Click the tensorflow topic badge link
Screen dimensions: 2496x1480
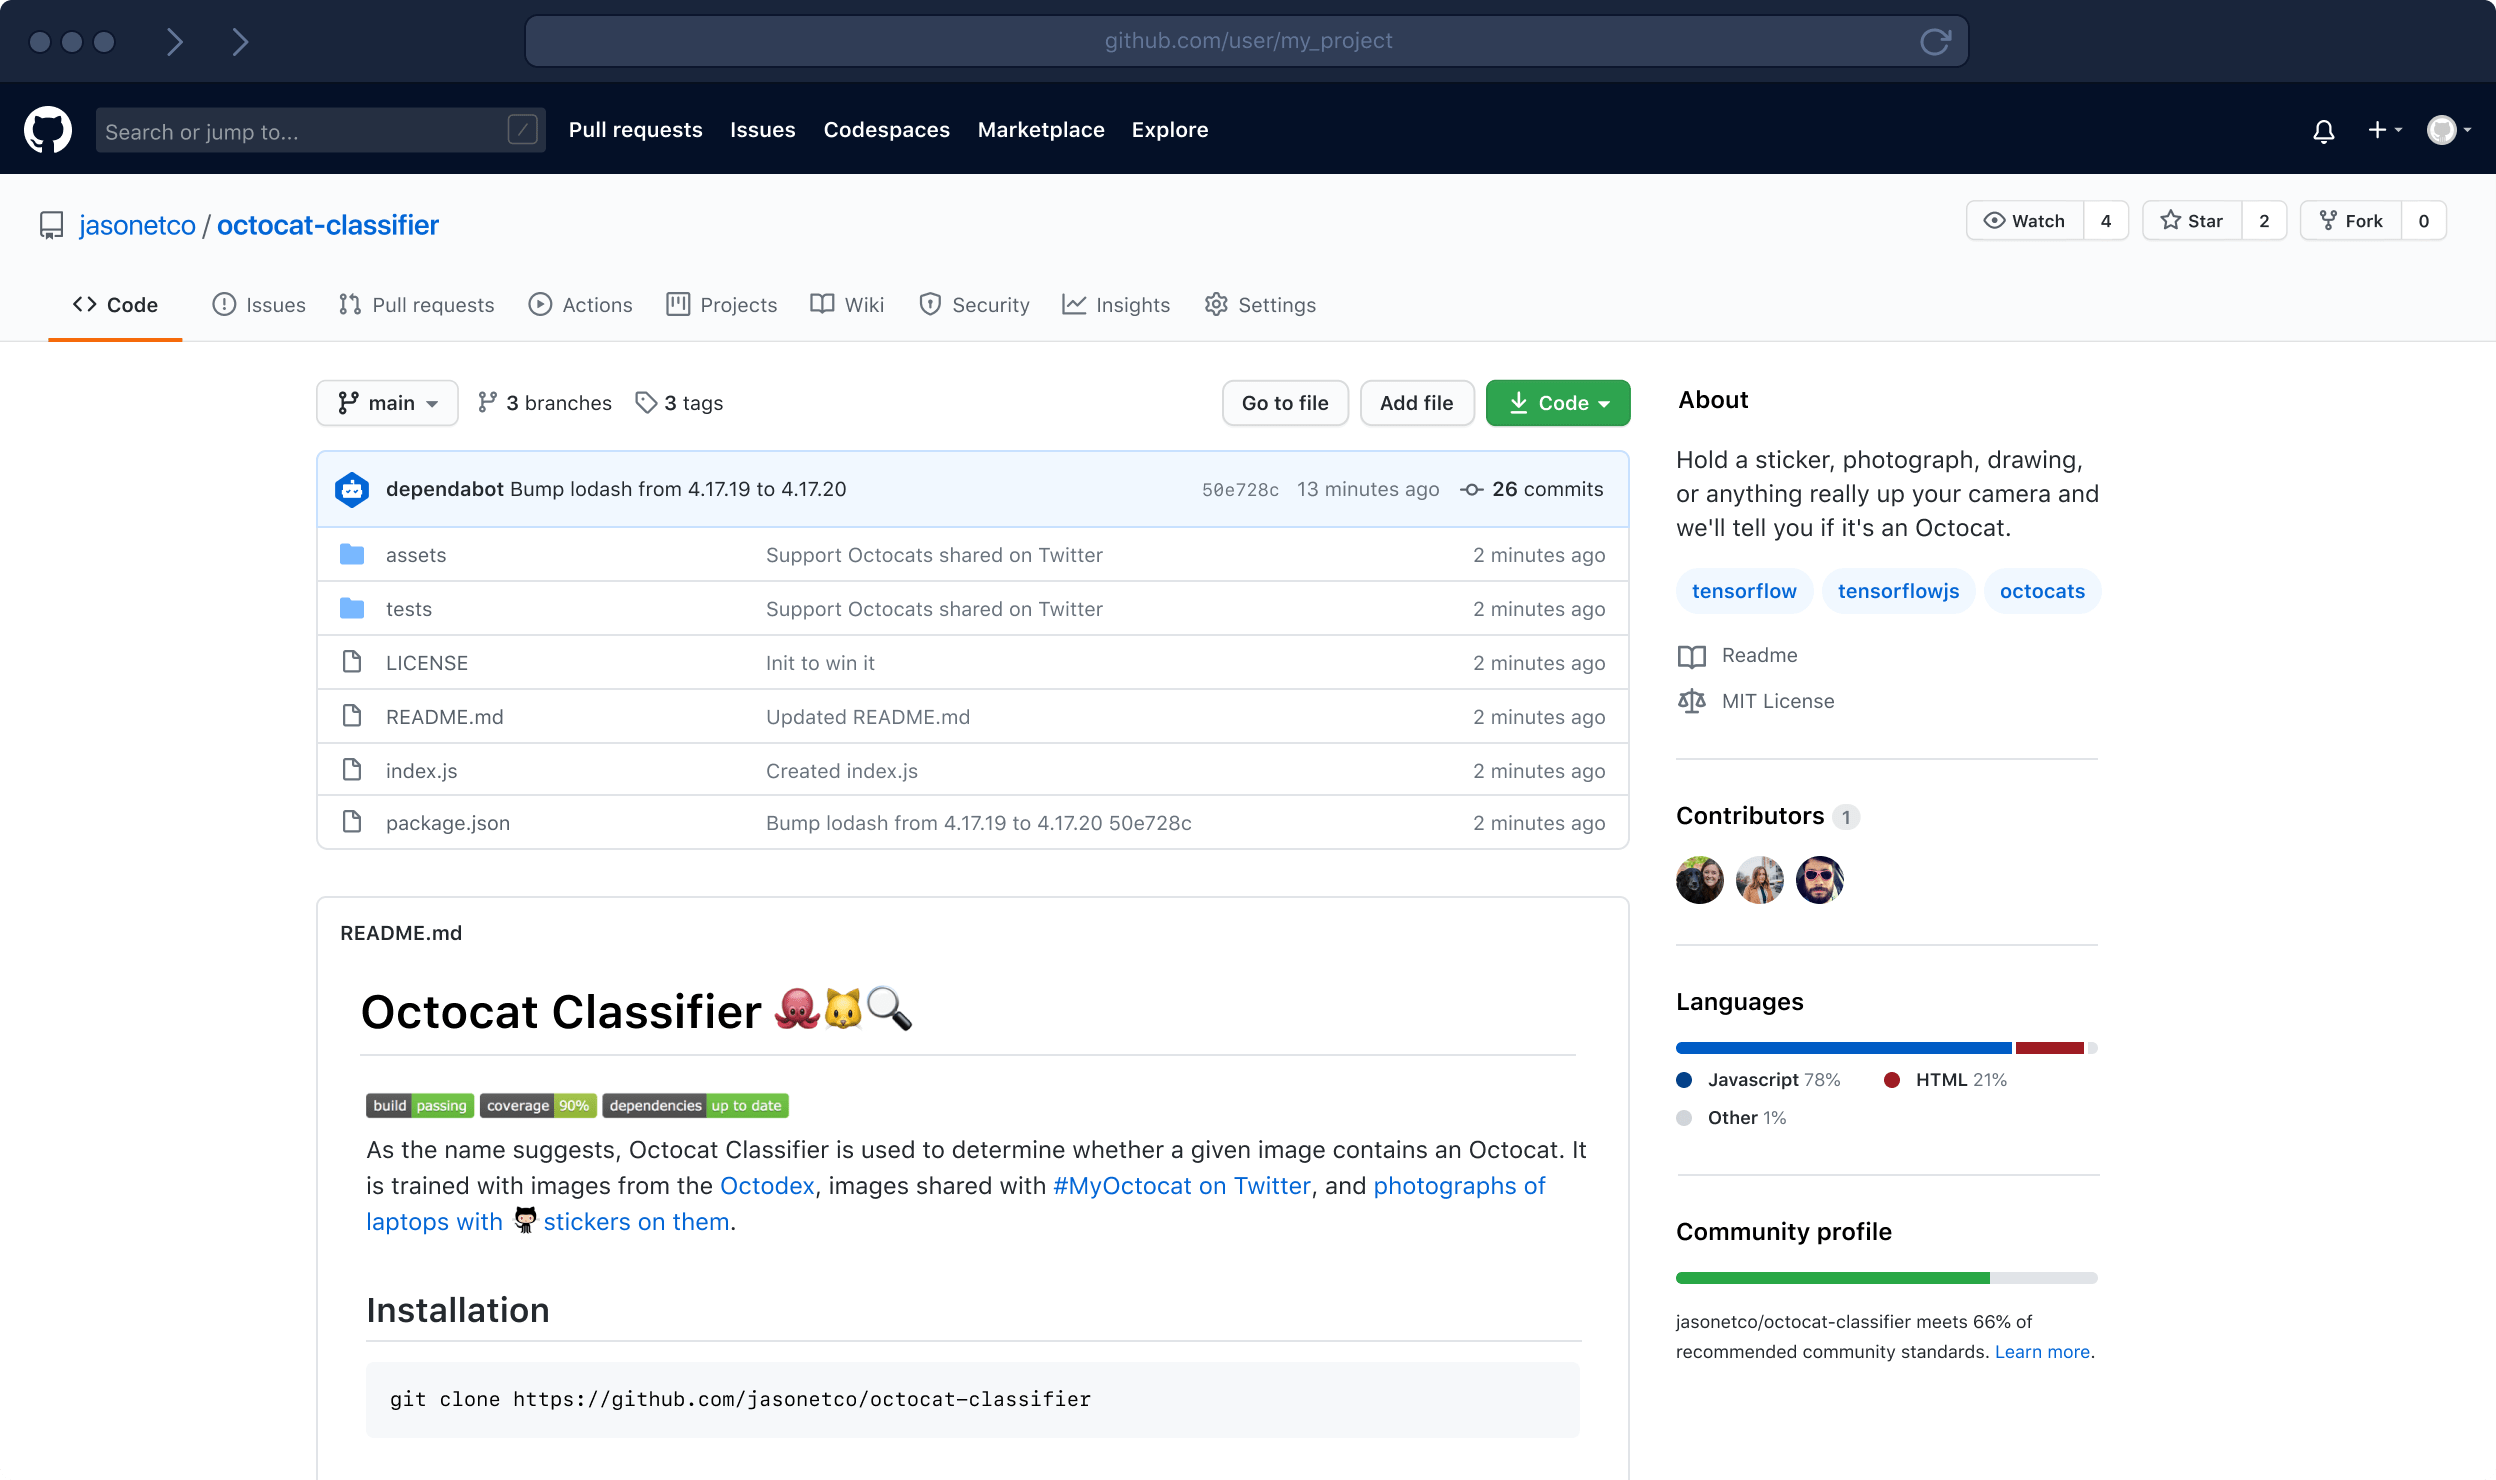point(1742,590)
